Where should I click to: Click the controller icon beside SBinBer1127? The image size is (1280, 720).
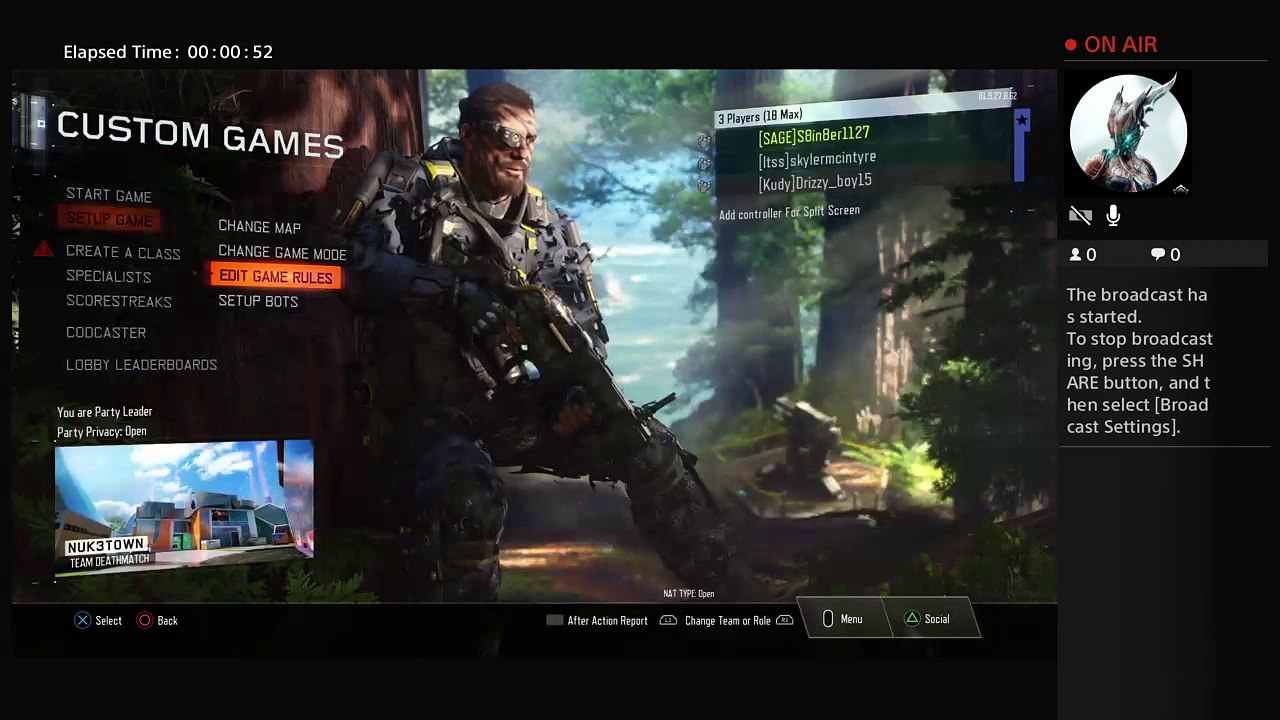tap(704, 142)
